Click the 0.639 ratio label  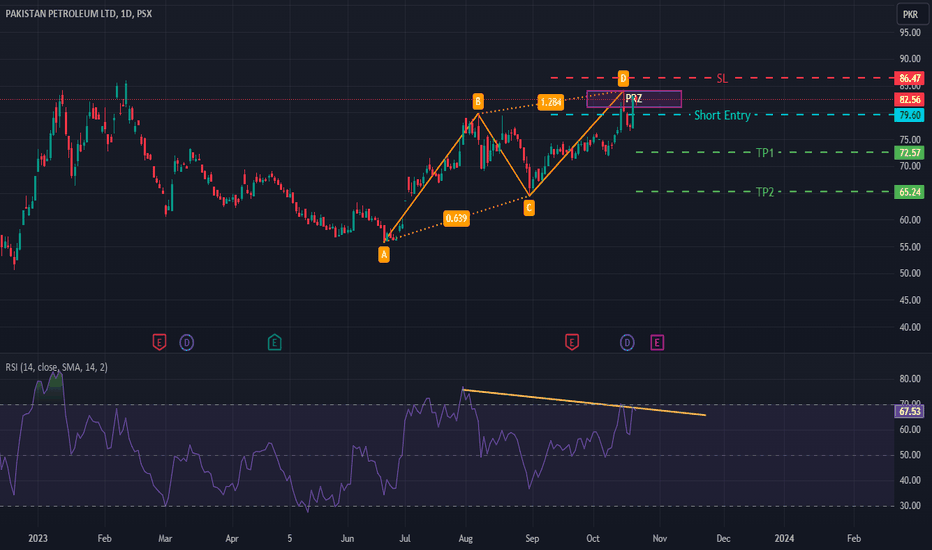pyautogui.click(x=456, y=218)
